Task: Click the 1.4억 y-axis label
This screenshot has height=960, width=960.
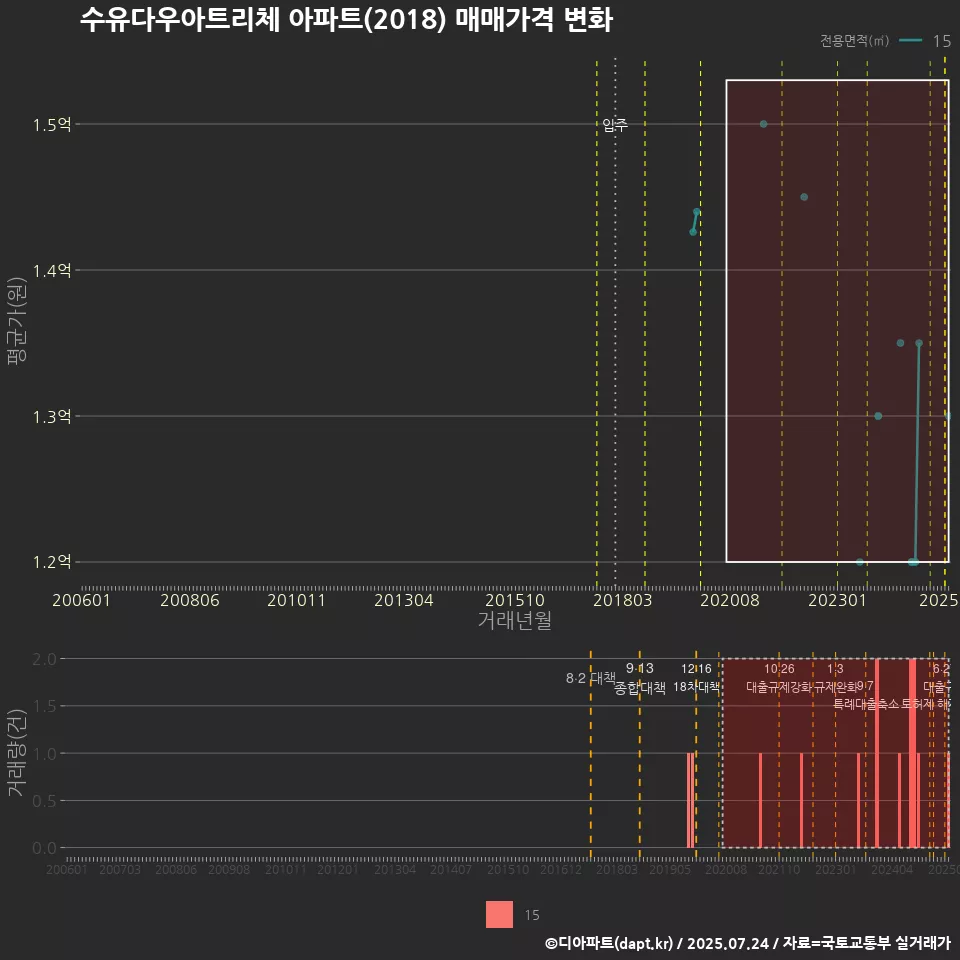Action: [52, 271]
